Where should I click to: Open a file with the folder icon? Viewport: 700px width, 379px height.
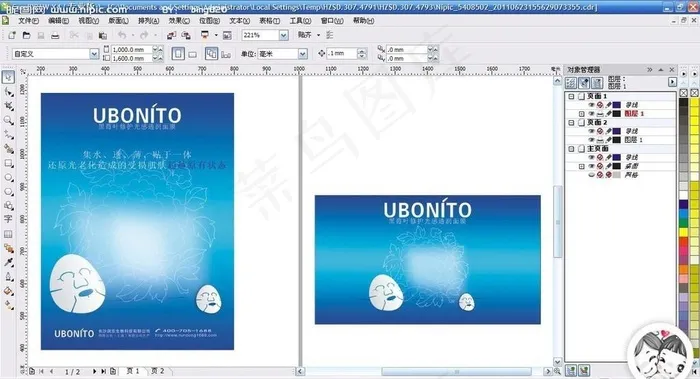pyautogui.click(x=27, y=35)
